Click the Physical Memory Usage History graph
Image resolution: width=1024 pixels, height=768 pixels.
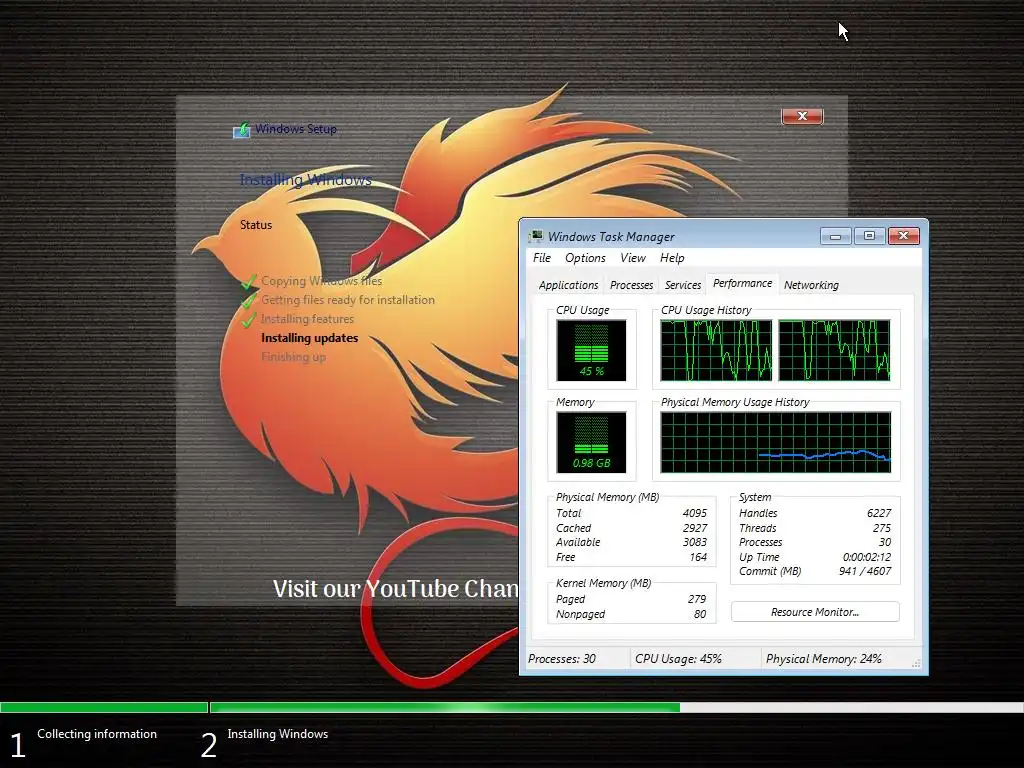(776, 442)
